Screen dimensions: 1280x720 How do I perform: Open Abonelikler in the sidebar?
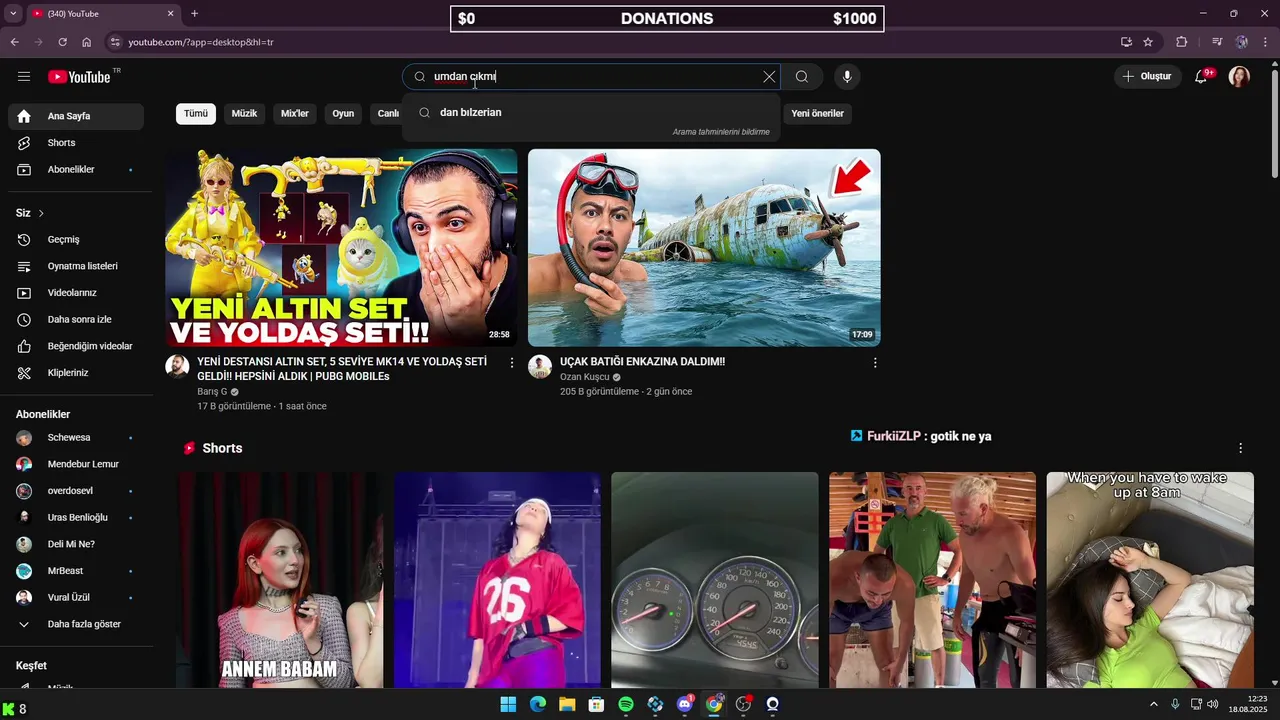[76, 170]
